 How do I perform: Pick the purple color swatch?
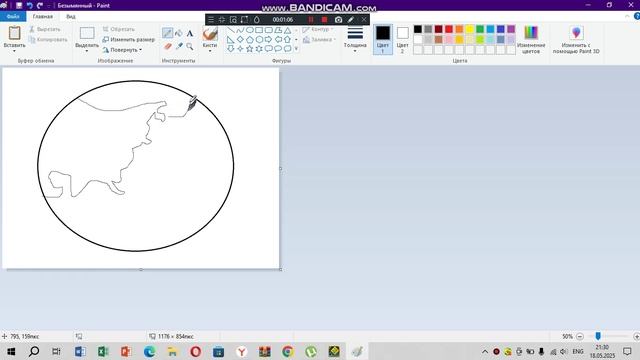511,29
